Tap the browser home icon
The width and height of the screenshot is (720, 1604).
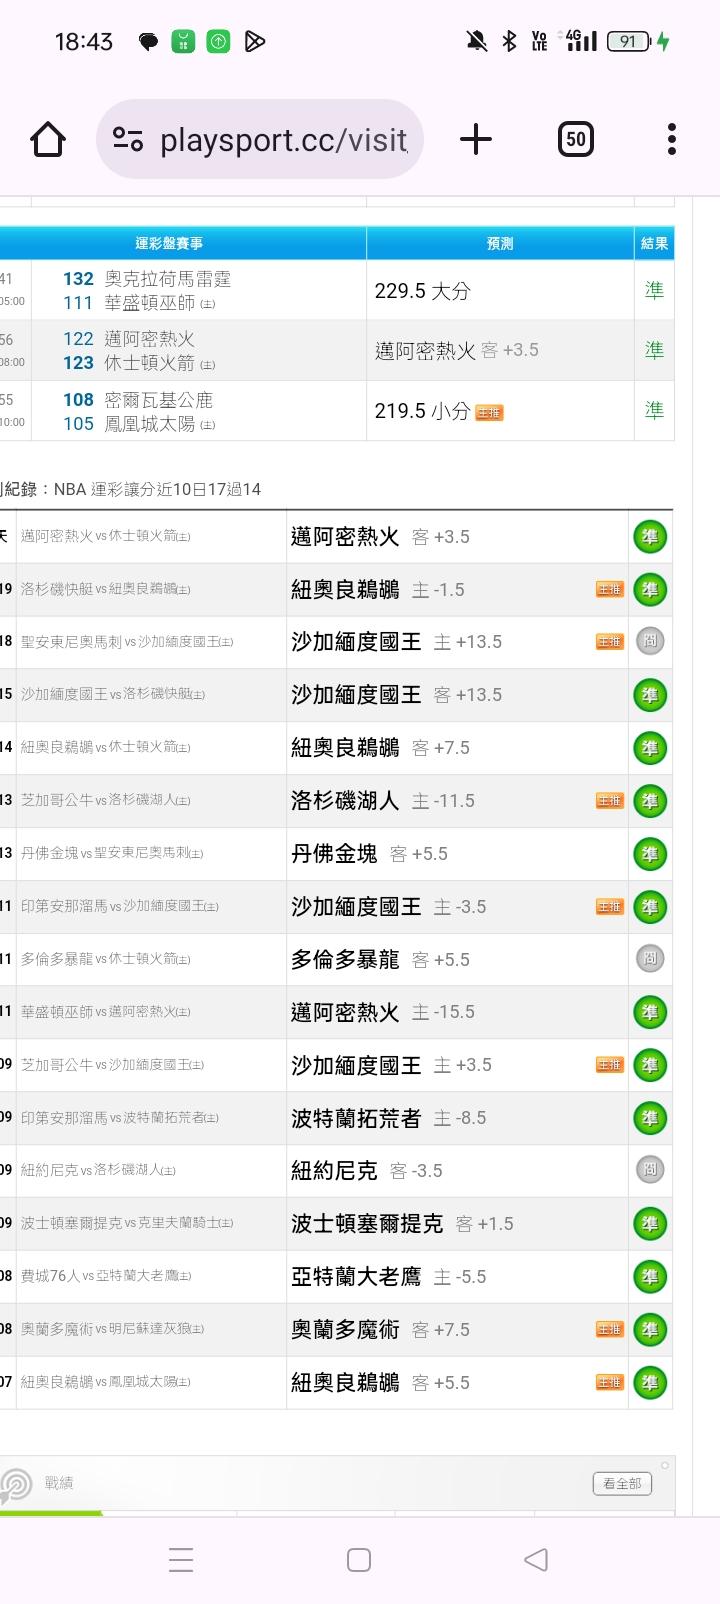[x=48, y=139]
